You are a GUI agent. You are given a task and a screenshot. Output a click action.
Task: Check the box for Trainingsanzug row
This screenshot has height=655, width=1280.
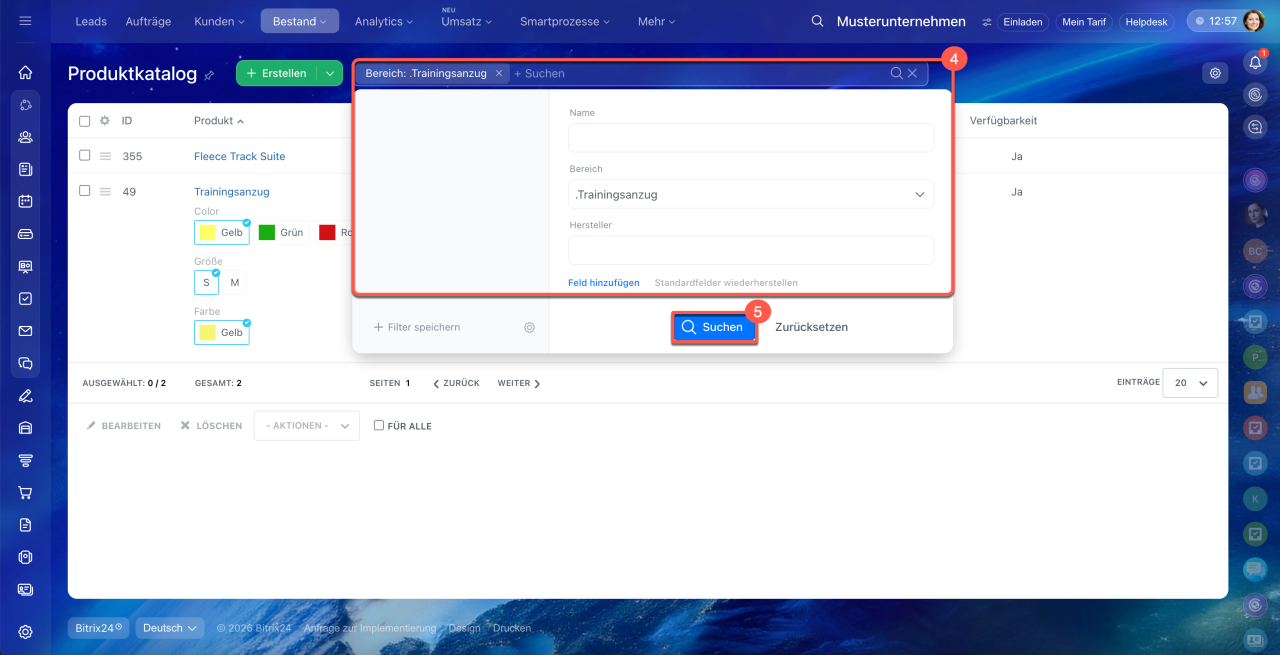pos(85,191)
